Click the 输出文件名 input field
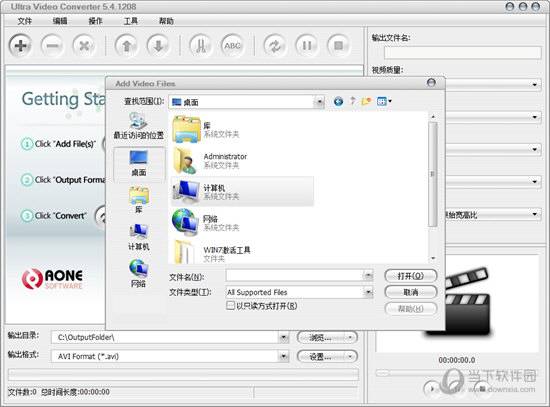 pyautogui.click(x=463, y=53)
